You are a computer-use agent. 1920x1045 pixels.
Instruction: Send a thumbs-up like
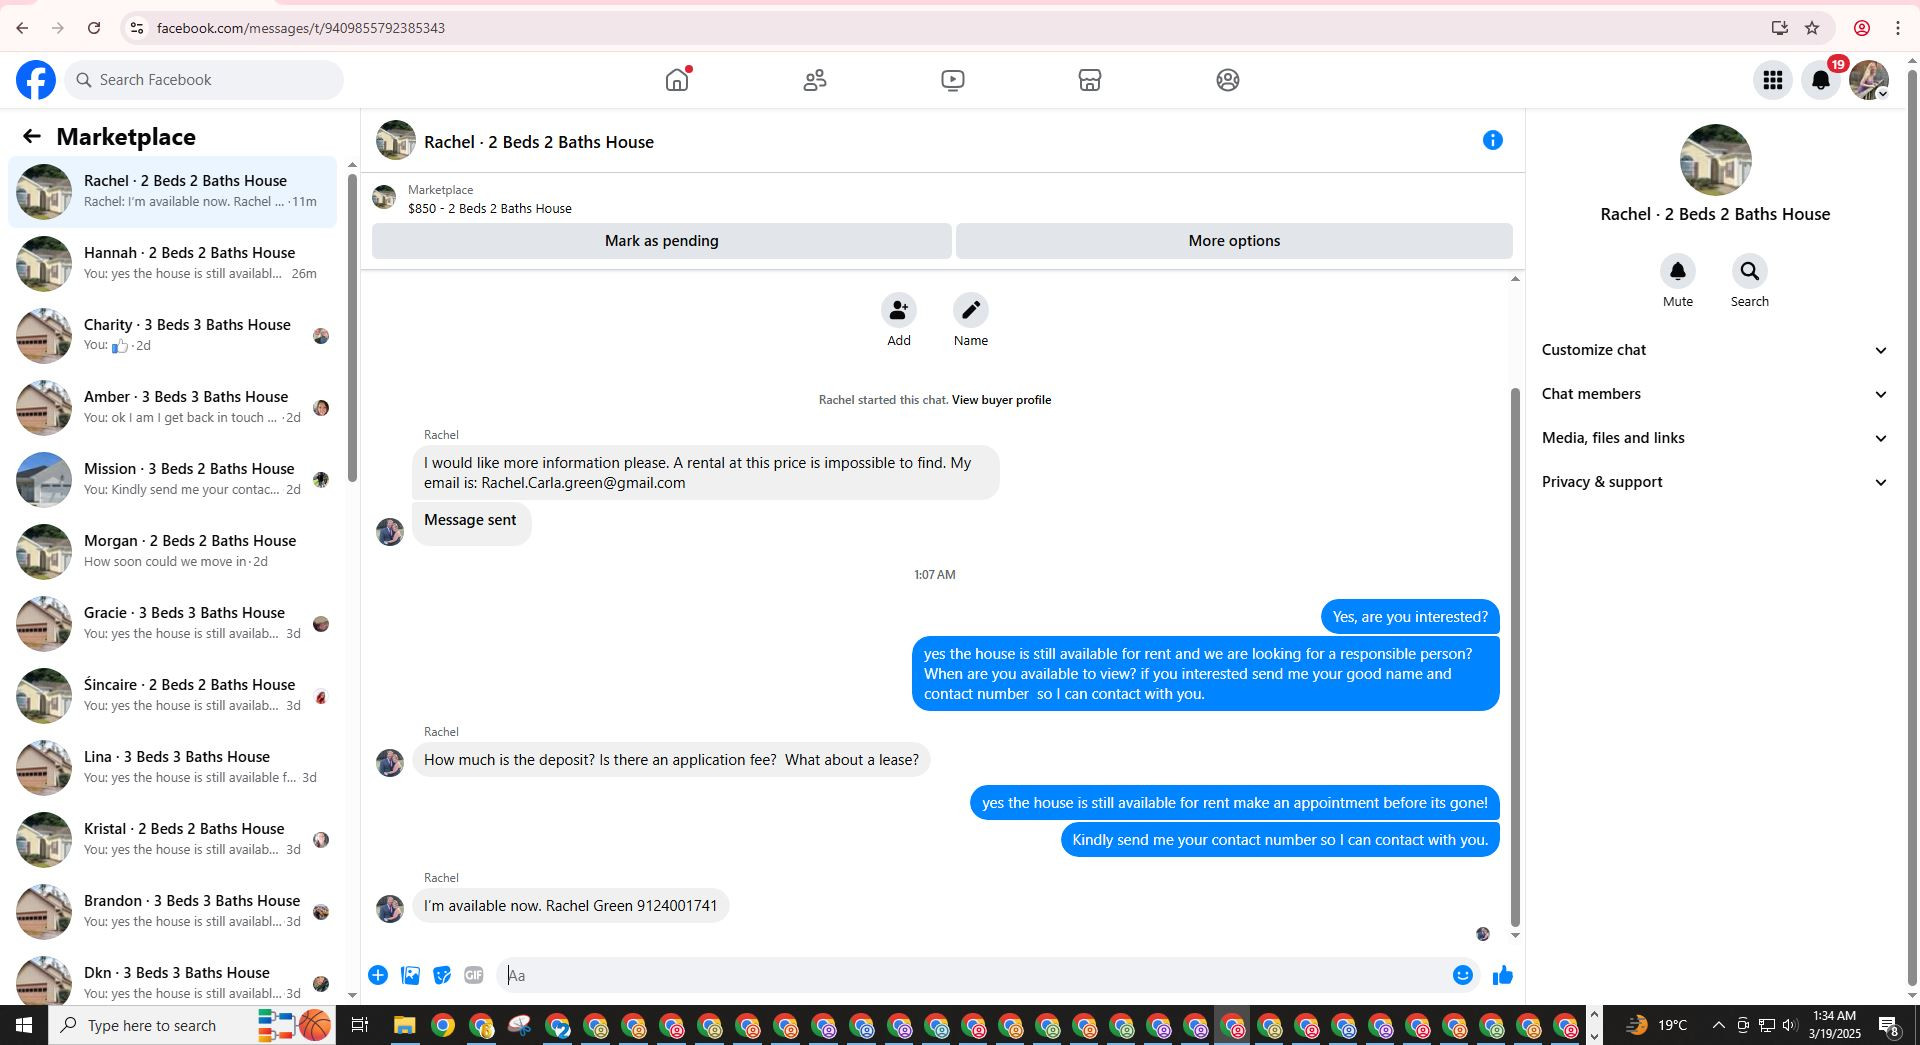click(1503, 975)
